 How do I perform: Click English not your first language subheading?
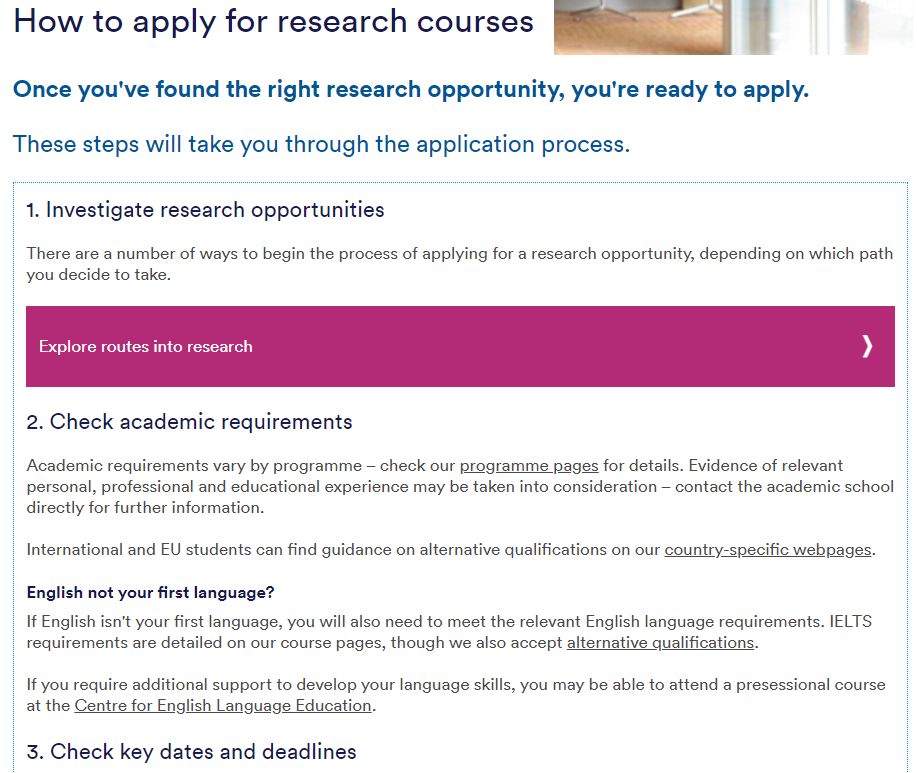pyautogui.click(x=150, y=593)
